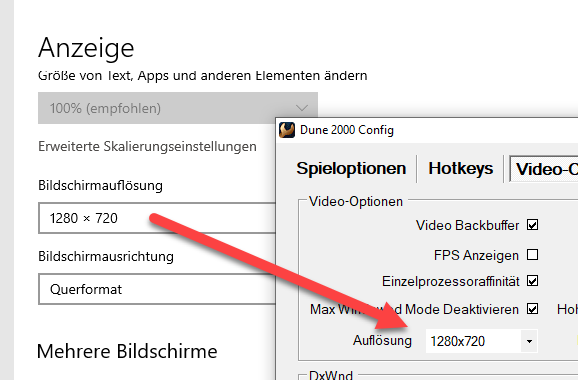This screenshot has height=380, width=578.
Task: Click the Video Backbuffer label text
Action: 467,225
